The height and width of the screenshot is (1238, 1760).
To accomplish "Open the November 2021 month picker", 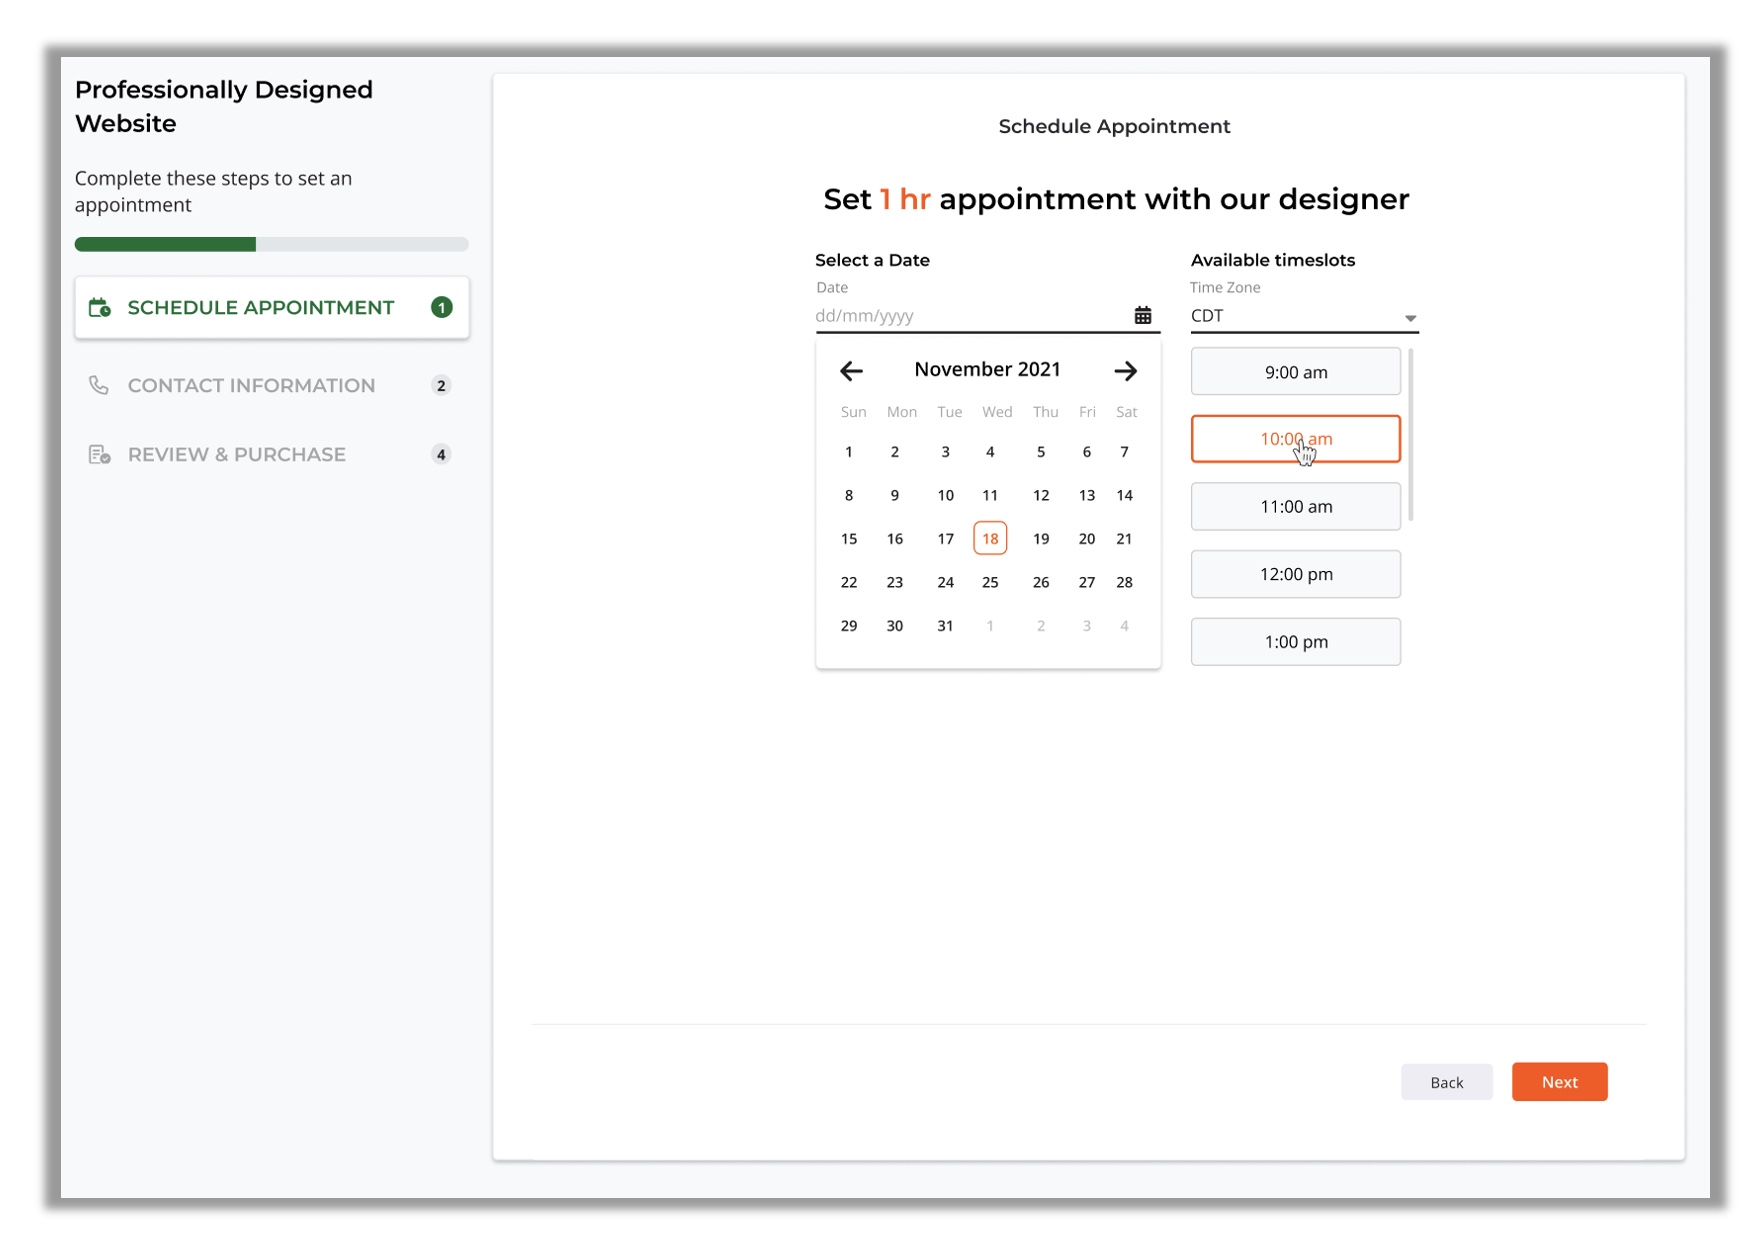I will pos(987,369).
